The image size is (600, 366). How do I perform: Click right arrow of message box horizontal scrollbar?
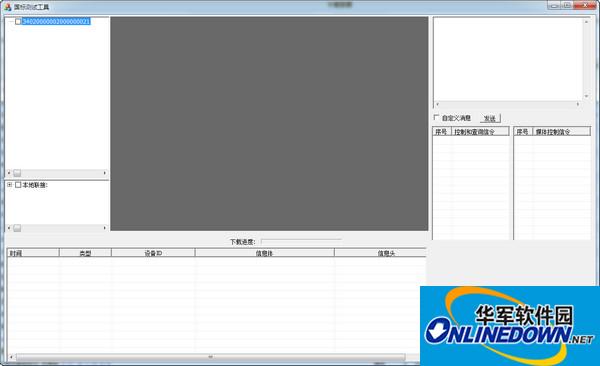(x=578, y=104)
